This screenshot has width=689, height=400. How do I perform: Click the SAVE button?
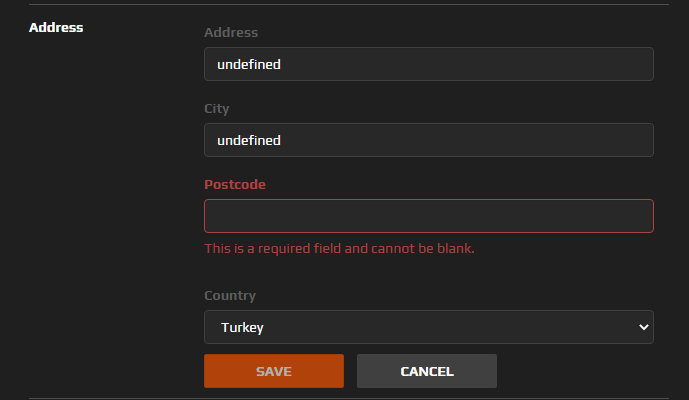[273, 371]
